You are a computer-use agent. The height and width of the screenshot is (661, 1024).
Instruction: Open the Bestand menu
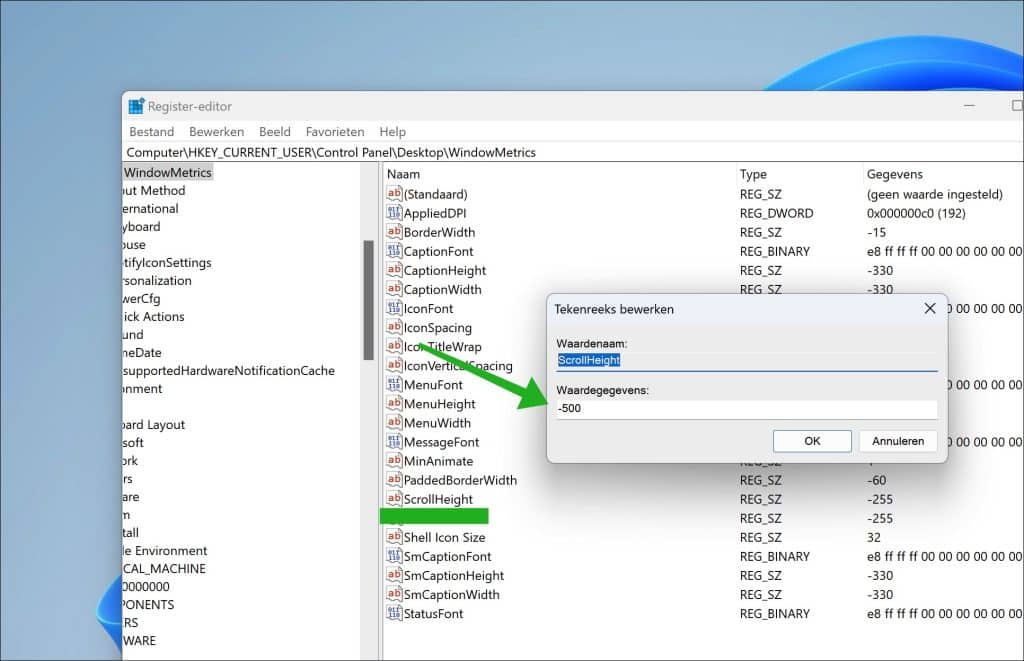pos(152,132)
